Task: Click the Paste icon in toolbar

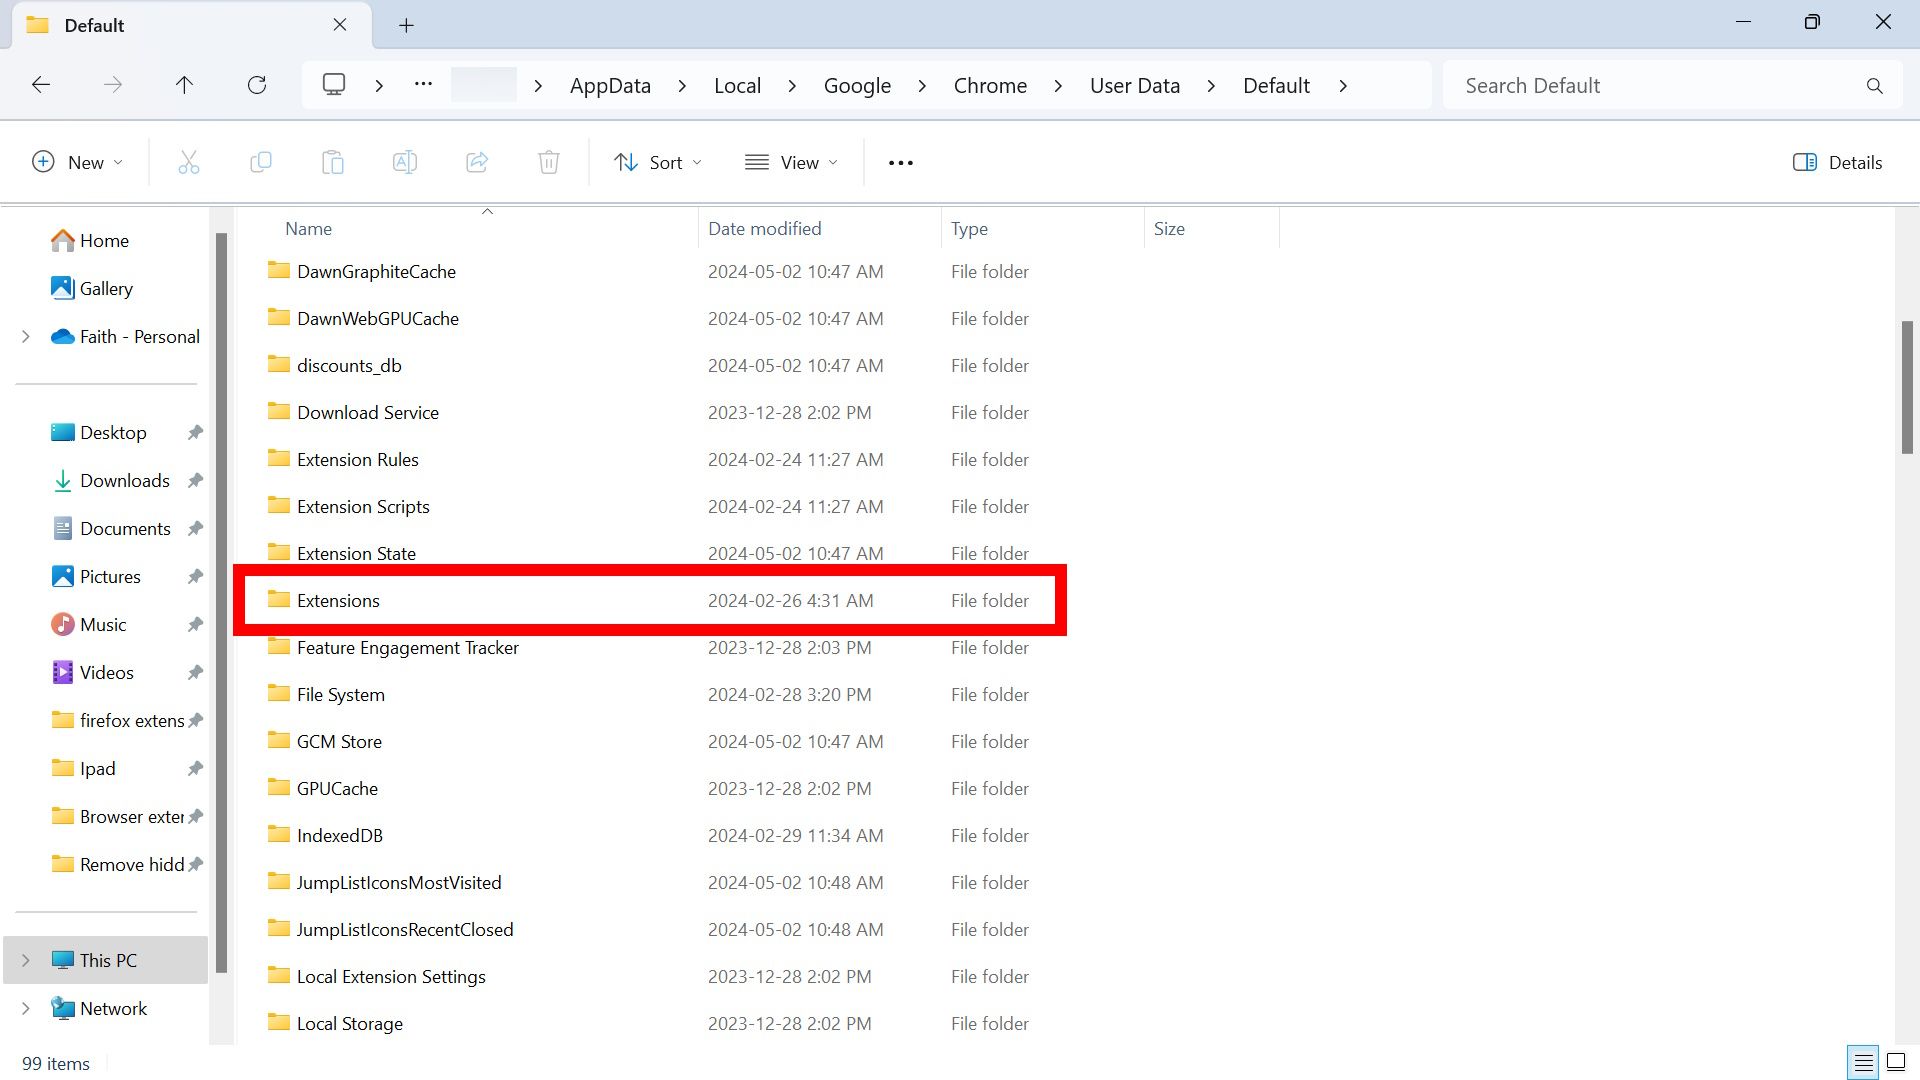Action: coord(332,161)
